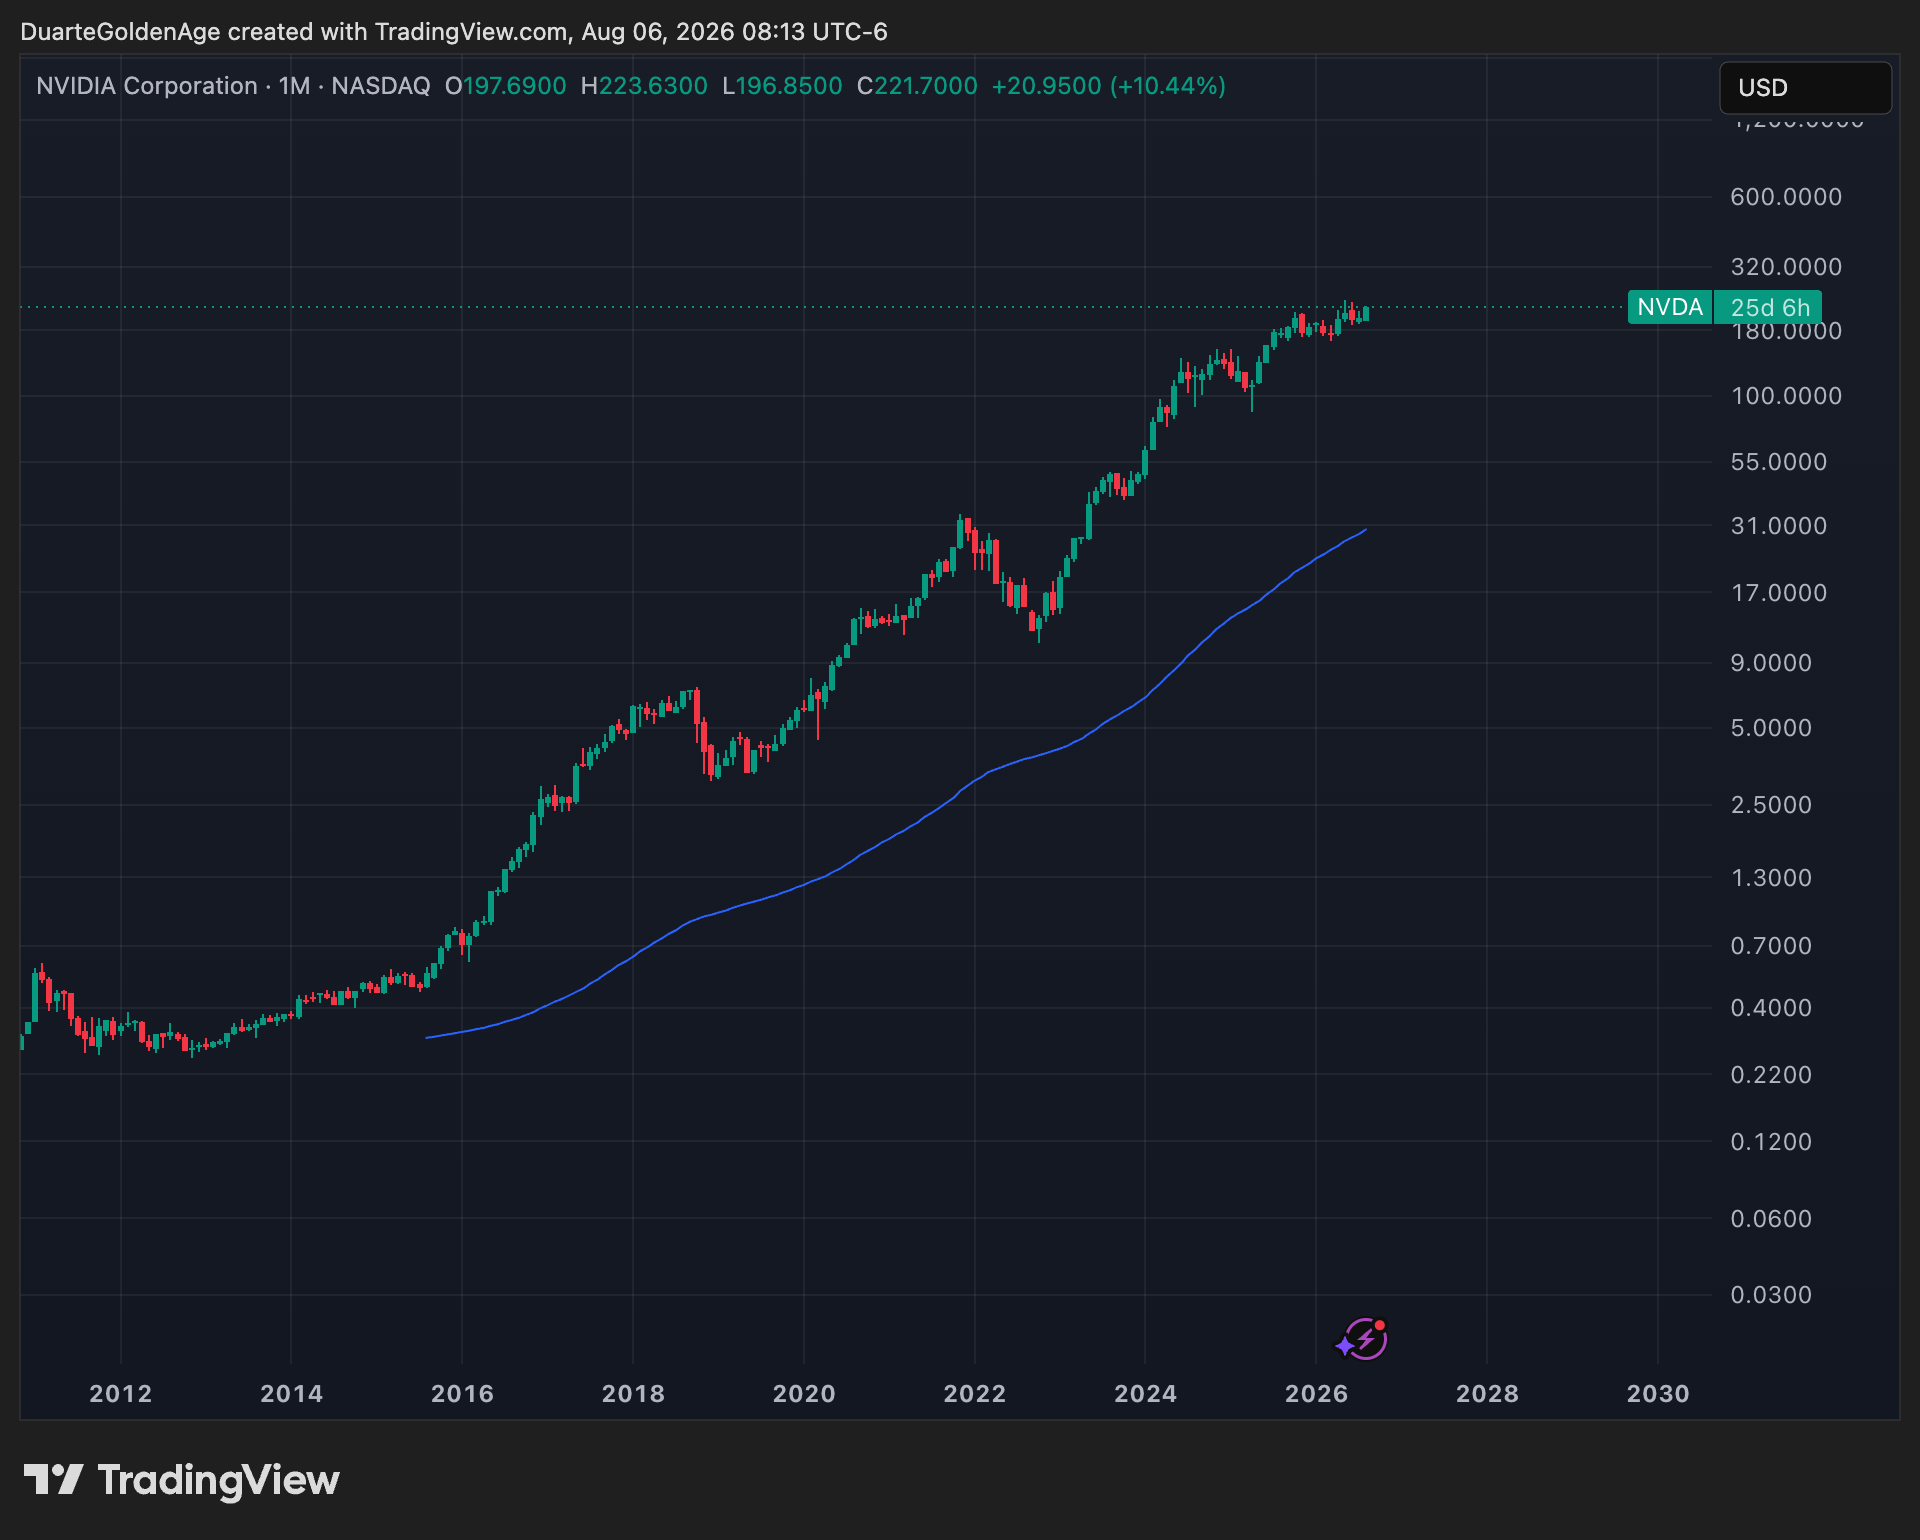Click the 17.0000 price axis label
The height and width of the screenshot is (1540, 1920).
(1779, 593)
